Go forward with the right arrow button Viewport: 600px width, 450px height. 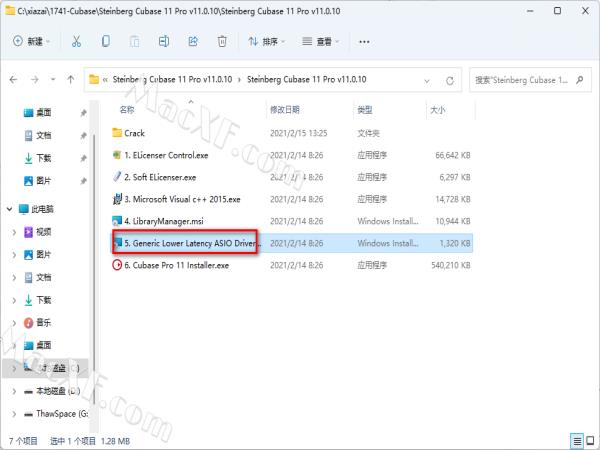coord(34,80)
